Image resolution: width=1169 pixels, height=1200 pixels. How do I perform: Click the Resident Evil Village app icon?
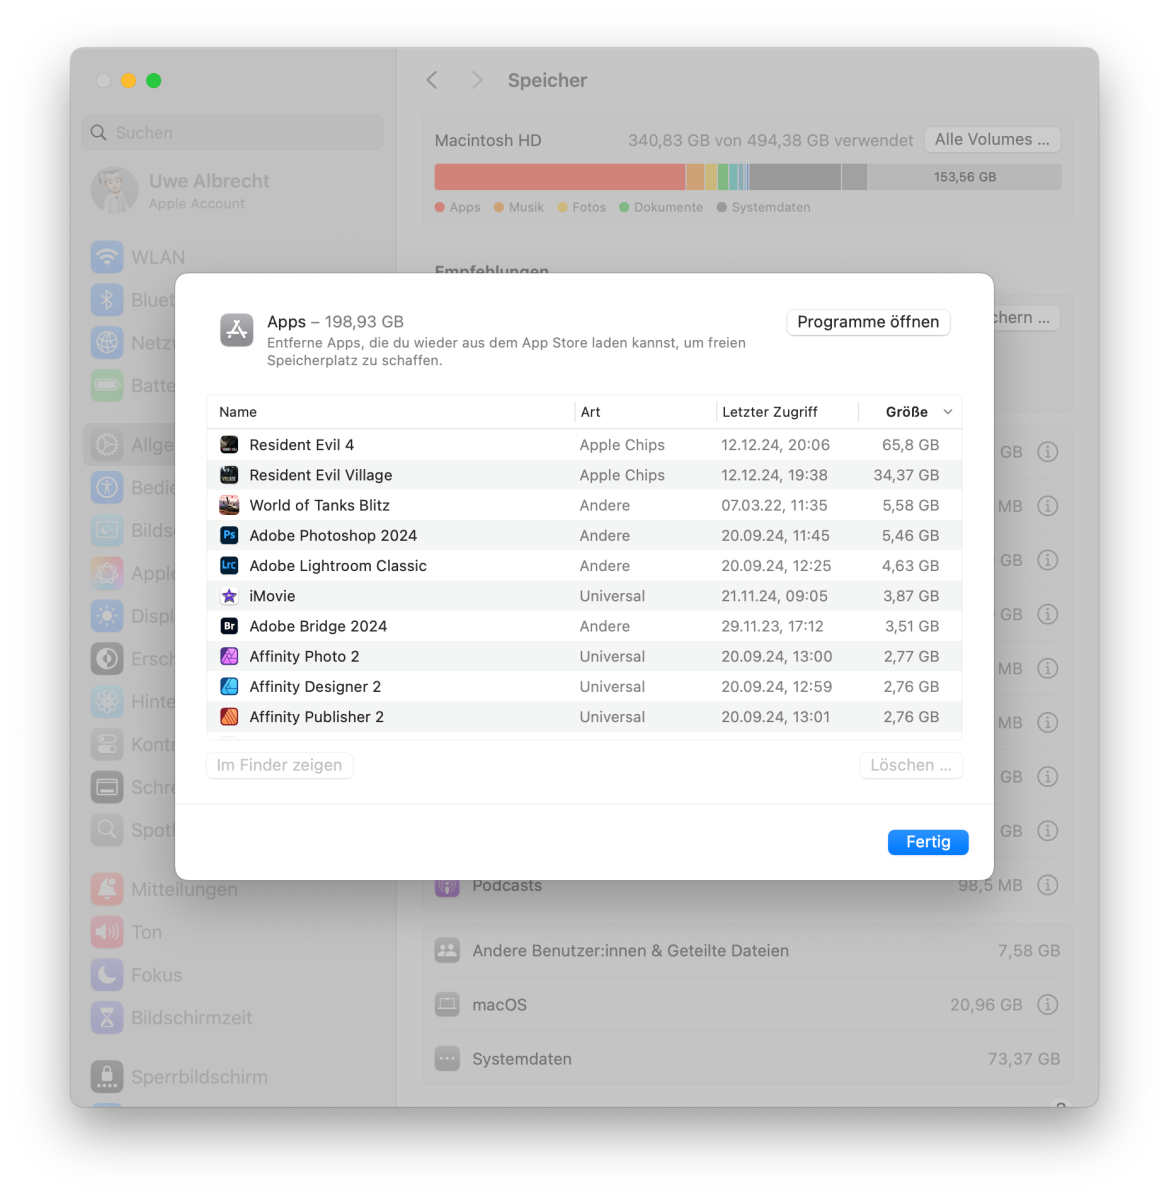[x=229, y=475]
